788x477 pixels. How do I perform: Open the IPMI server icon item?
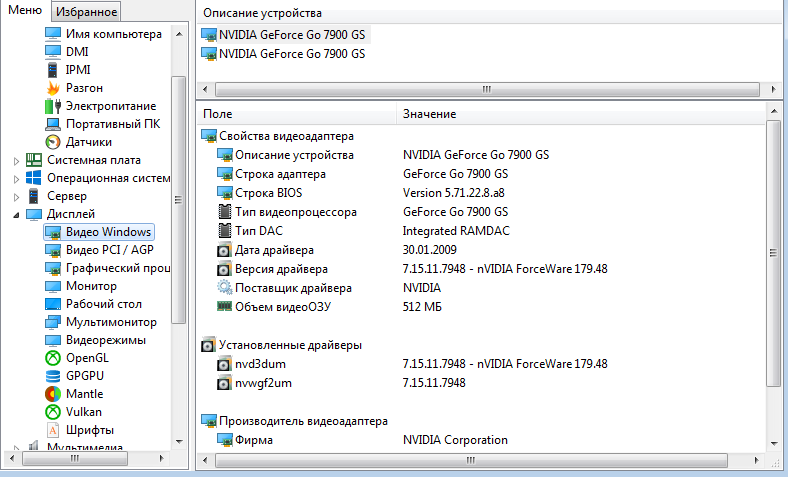tap(52, 70)
